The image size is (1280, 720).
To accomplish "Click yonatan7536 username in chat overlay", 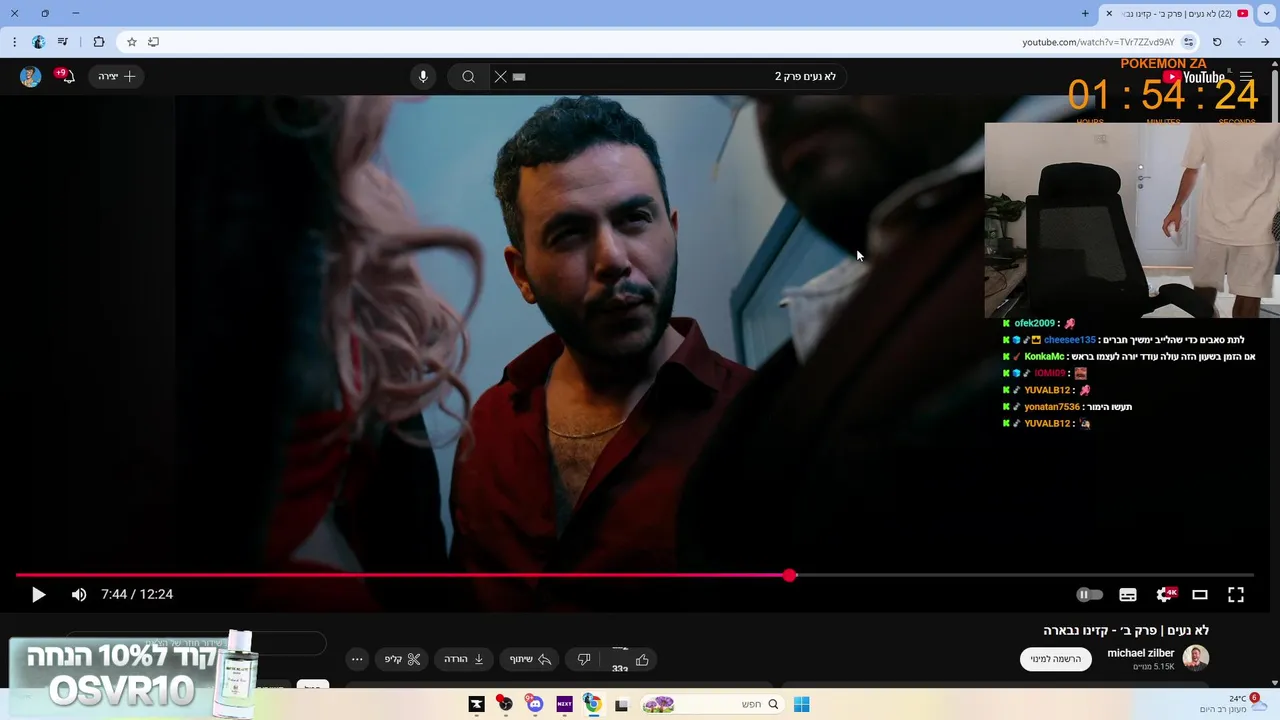I will click(x=1052, y=407).
